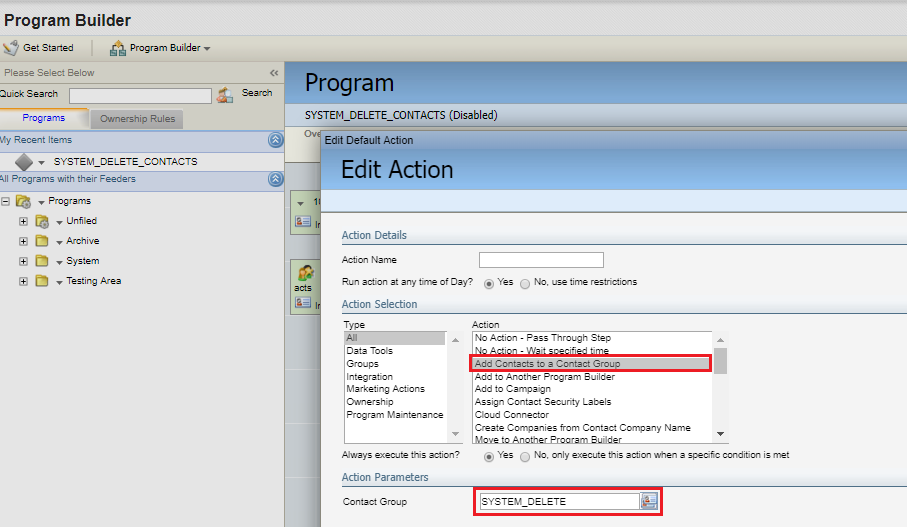Image resolution: width=907 pixels, height=527 pixels.
Task: Open dropdown arrow next to SYSTEM_DELETE_CONTACTS recent item
Action: click(x=41, y=163)
